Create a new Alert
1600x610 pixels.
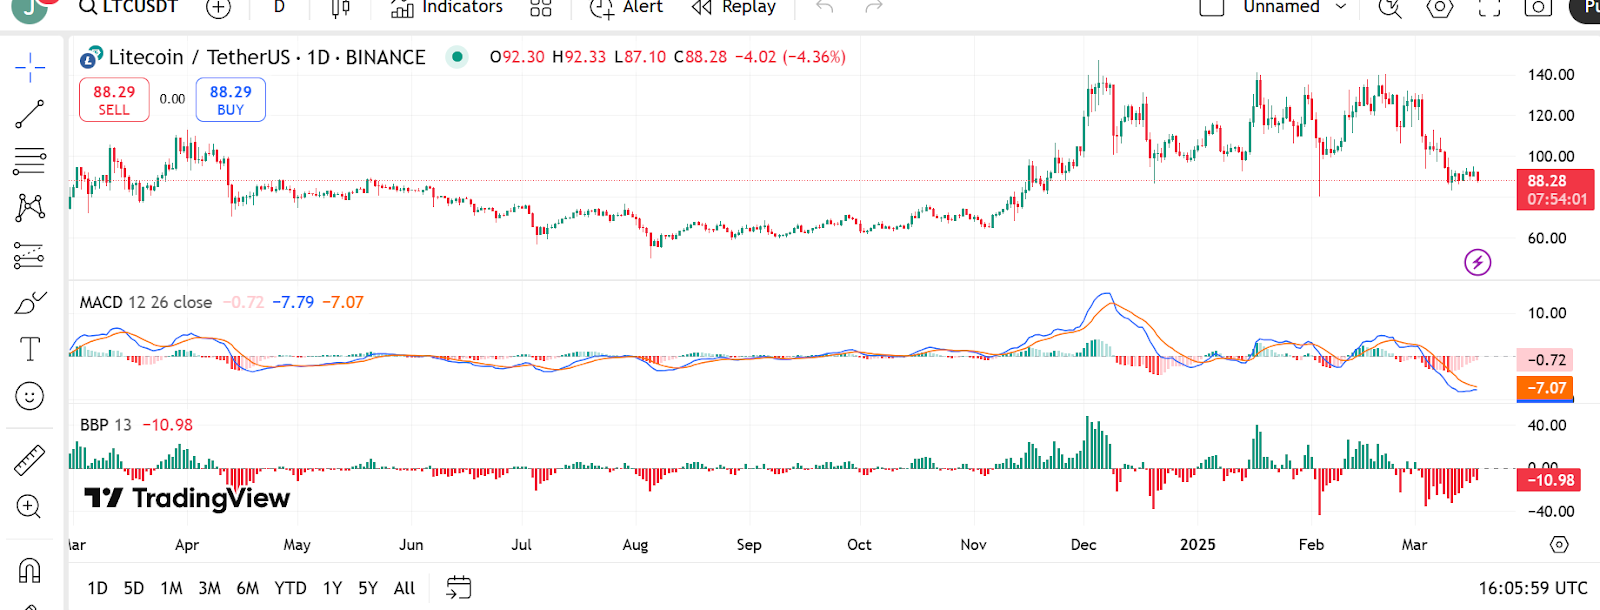(626, 7)
